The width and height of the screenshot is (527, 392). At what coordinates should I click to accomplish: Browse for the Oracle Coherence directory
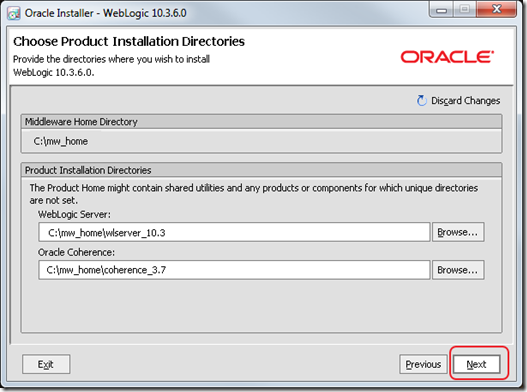tap(458, 270)
